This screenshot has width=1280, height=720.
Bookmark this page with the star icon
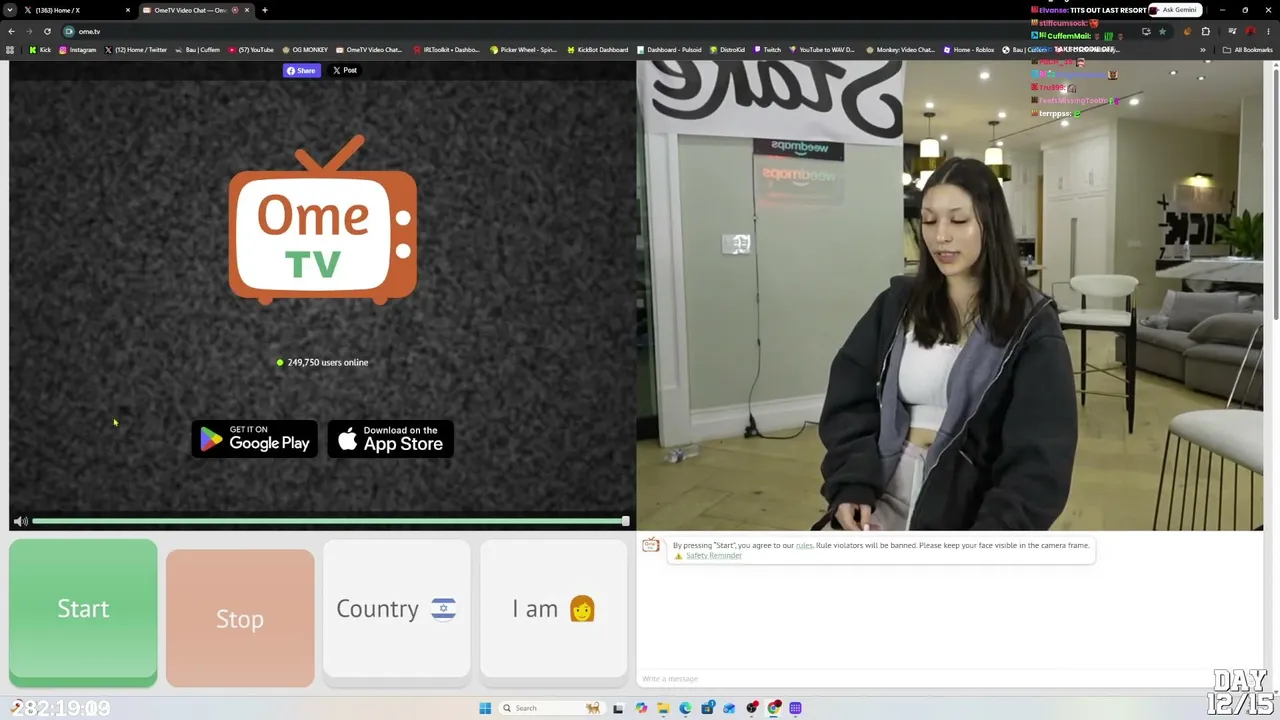pyautogui.click(x=1162, y=31)
